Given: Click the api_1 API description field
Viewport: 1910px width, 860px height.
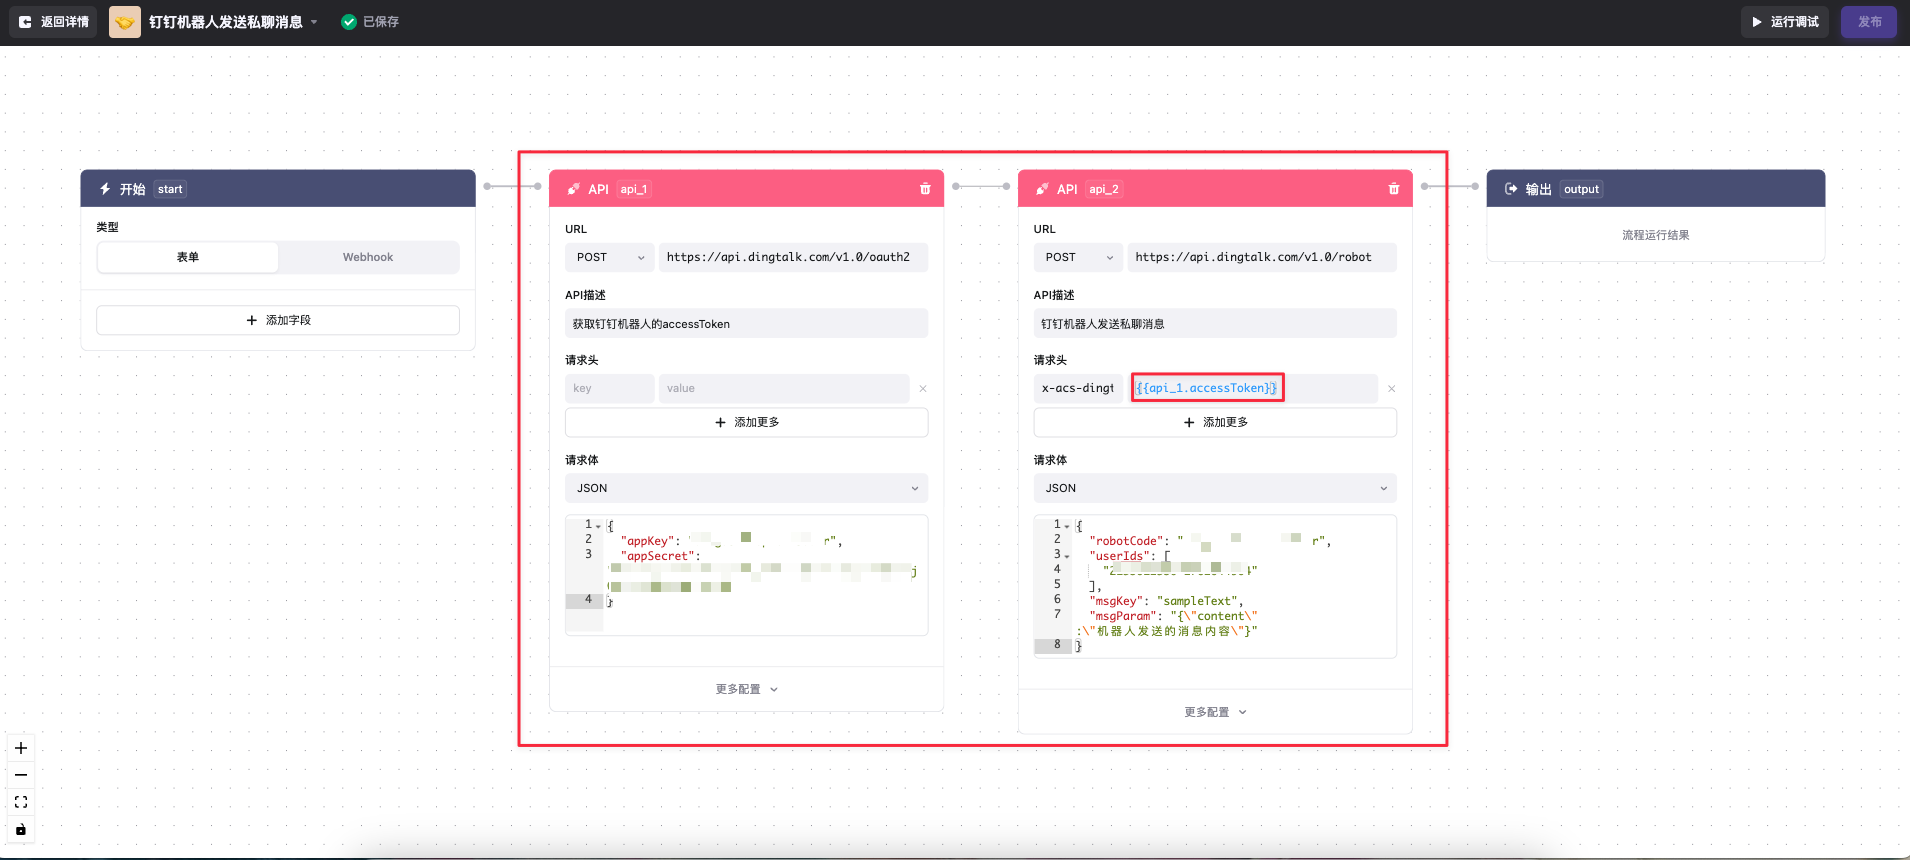Looking at the screenshot, I should coord(746,324).
